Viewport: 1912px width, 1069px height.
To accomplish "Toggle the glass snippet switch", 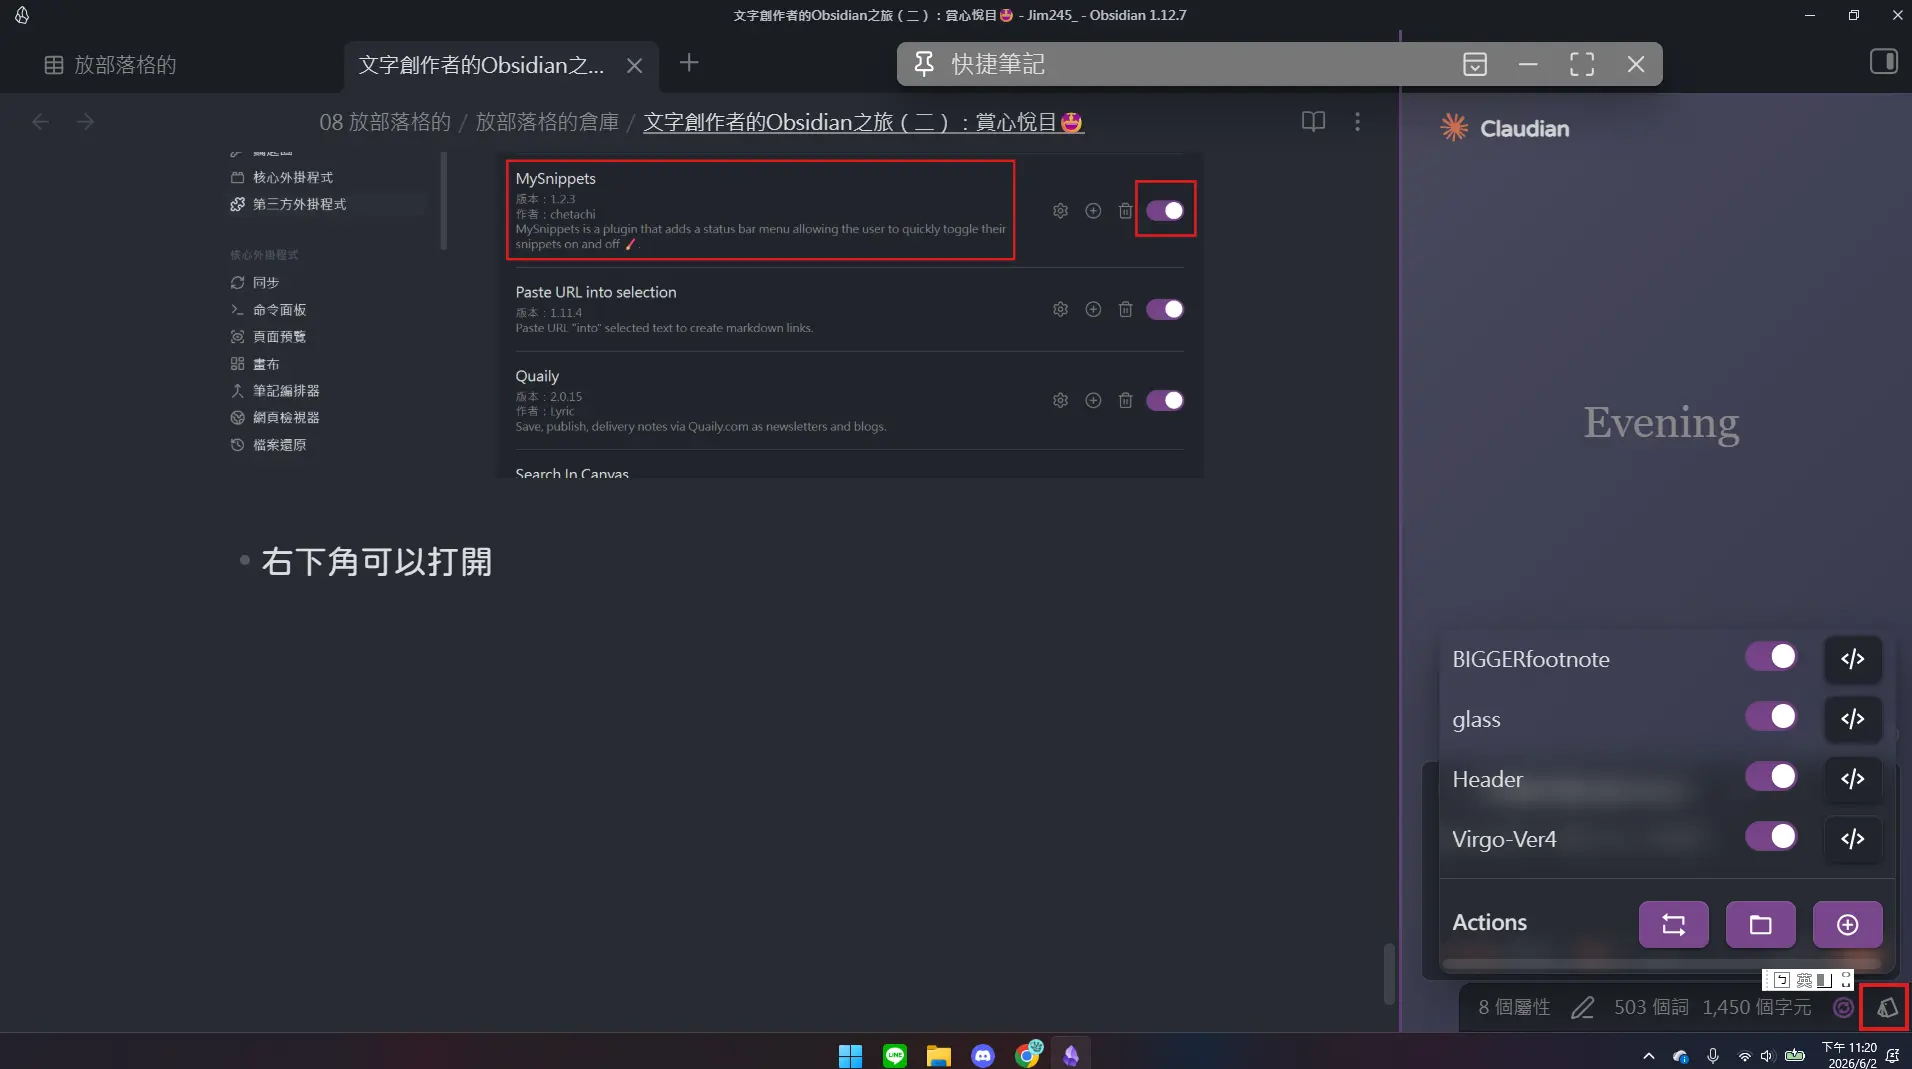I will coord(1771,717).
